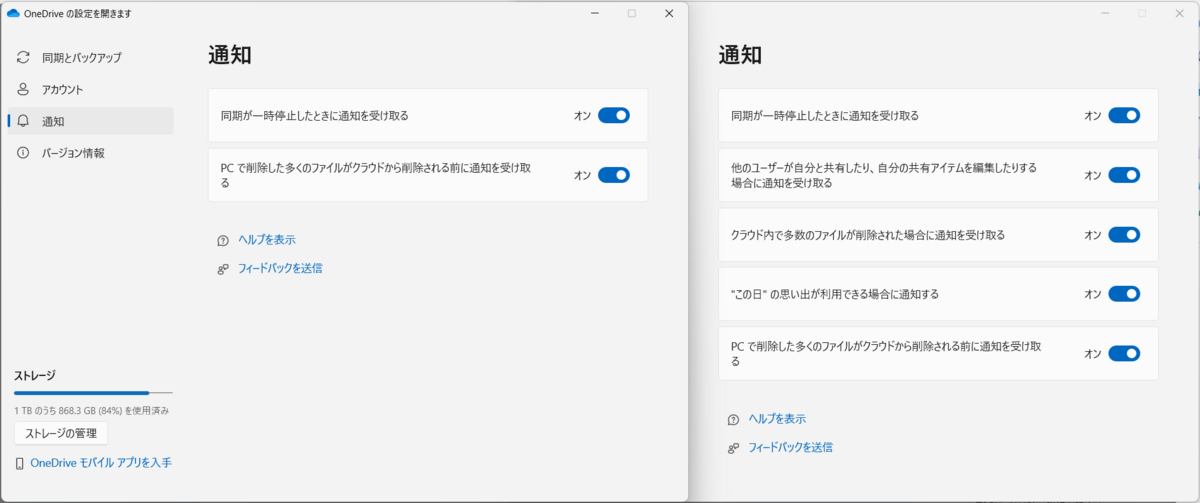Click "この日" の思い出が利用できる場合に通知する text

tap(835, 294)
